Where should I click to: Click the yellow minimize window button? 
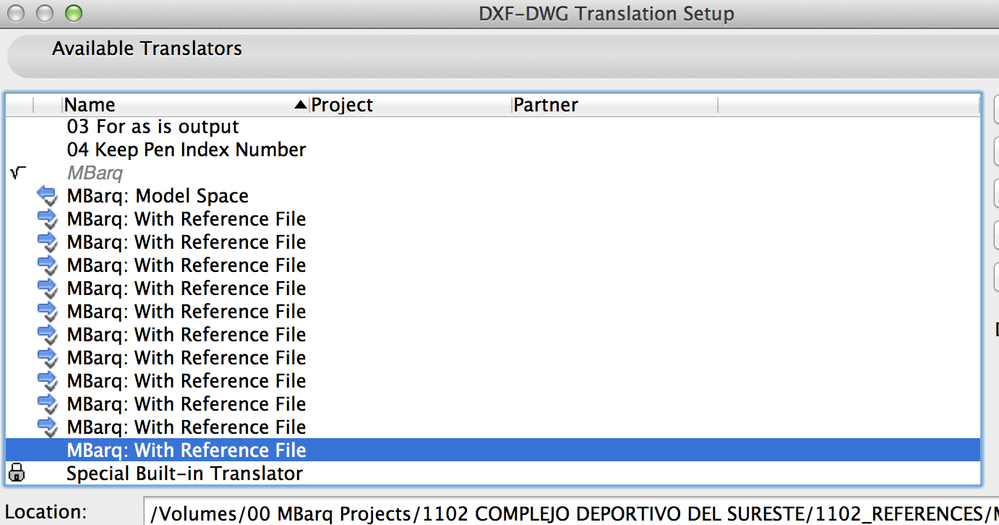click(x=45, y=14)
